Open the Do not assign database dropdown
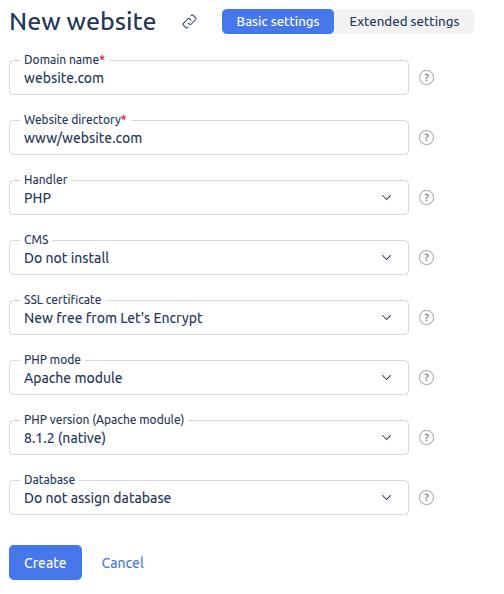 (x=209, y=497)
